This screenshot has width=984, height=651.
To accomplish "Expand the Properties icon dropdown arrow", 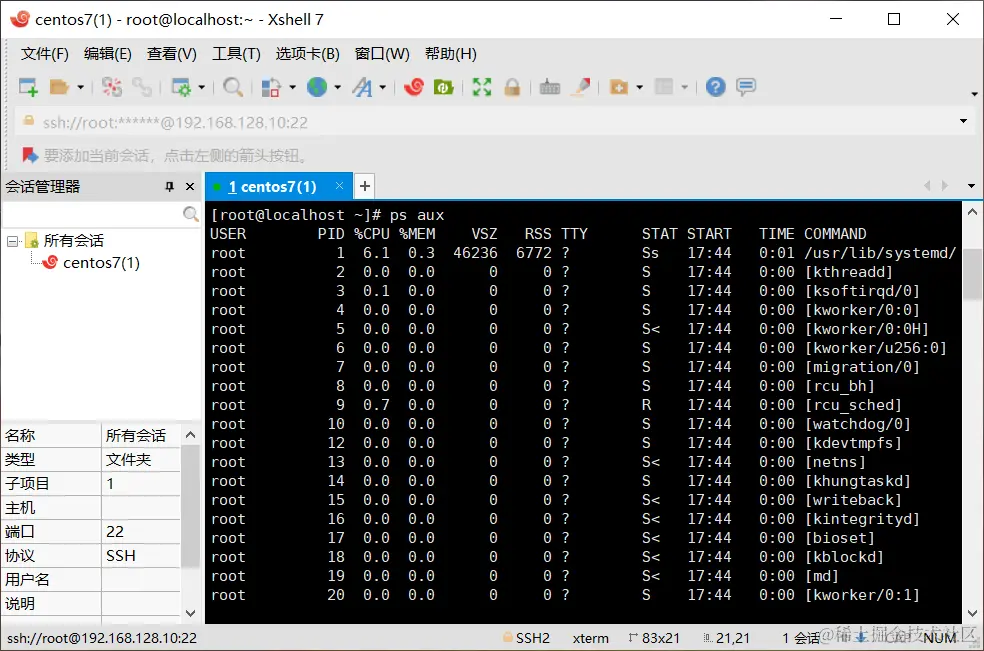I will click(201, 87).
